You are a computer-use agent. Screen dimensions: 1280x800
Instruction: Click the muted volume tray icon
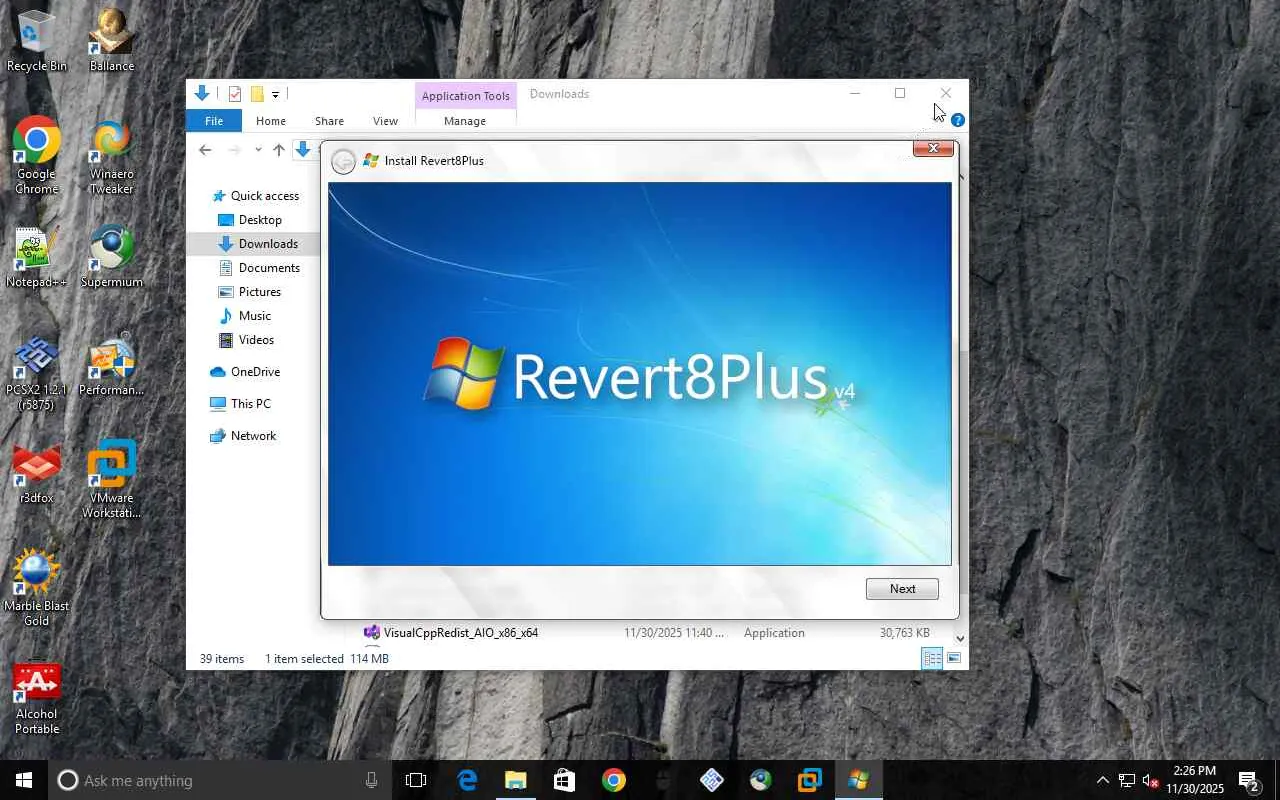coord(1150,780)
